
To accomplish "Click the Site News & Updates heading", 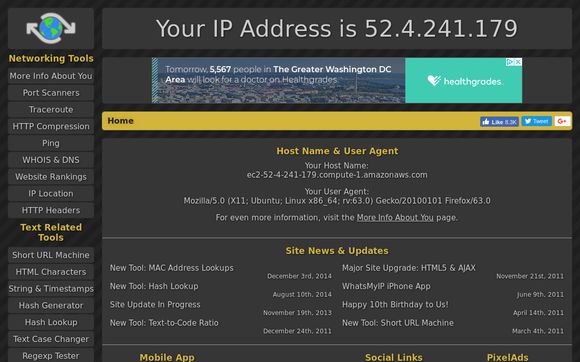I will pos(337,251).
